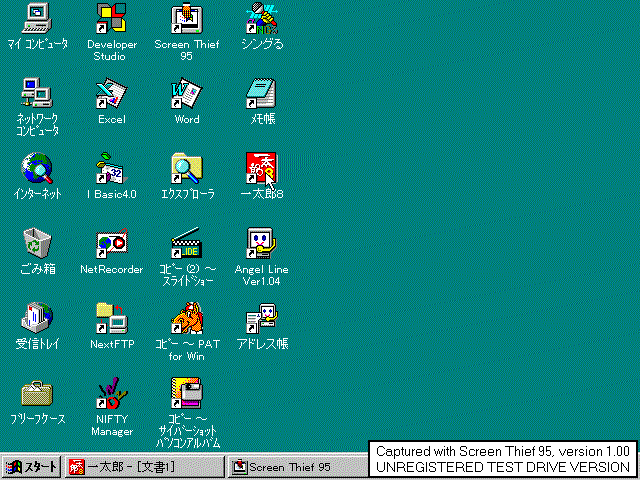Image resolution: width=640 pixels, height=480 pixels.
Task: Click the NIFTY Manager shortcut icon
Action: pos(111,393)
